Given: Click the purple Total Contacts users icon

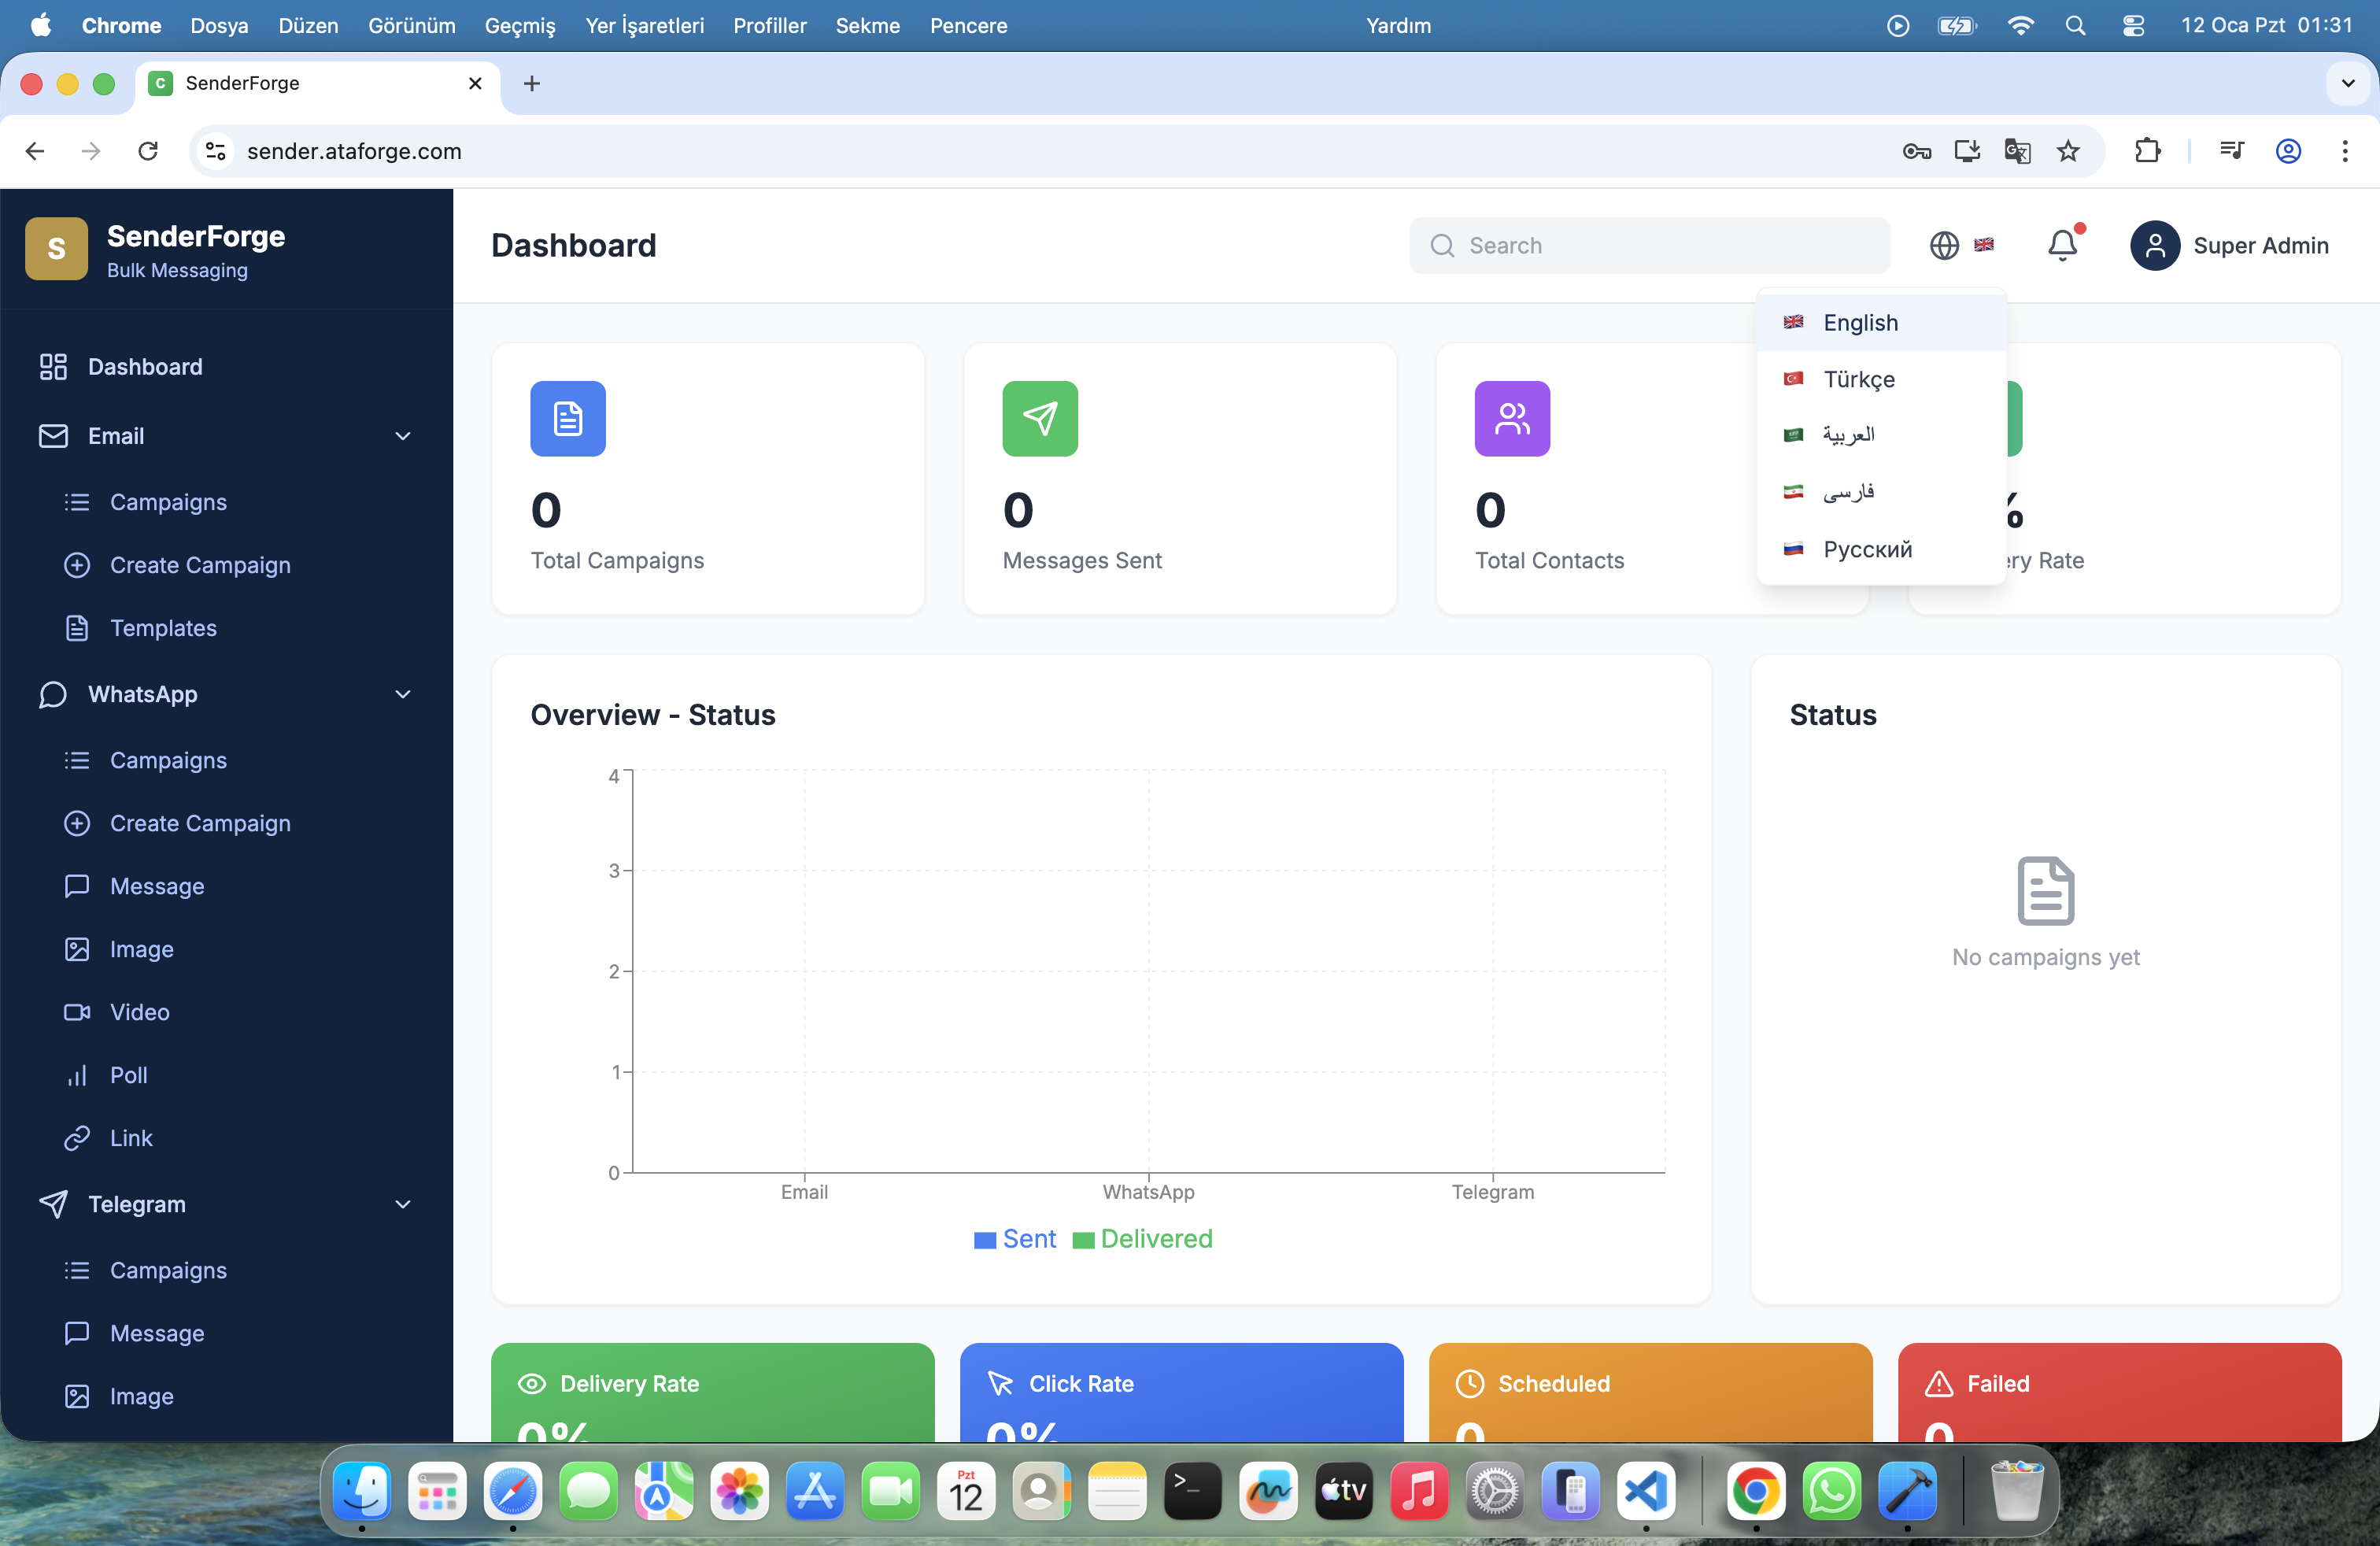Looking at the screenshot, I should (1512, 418).
